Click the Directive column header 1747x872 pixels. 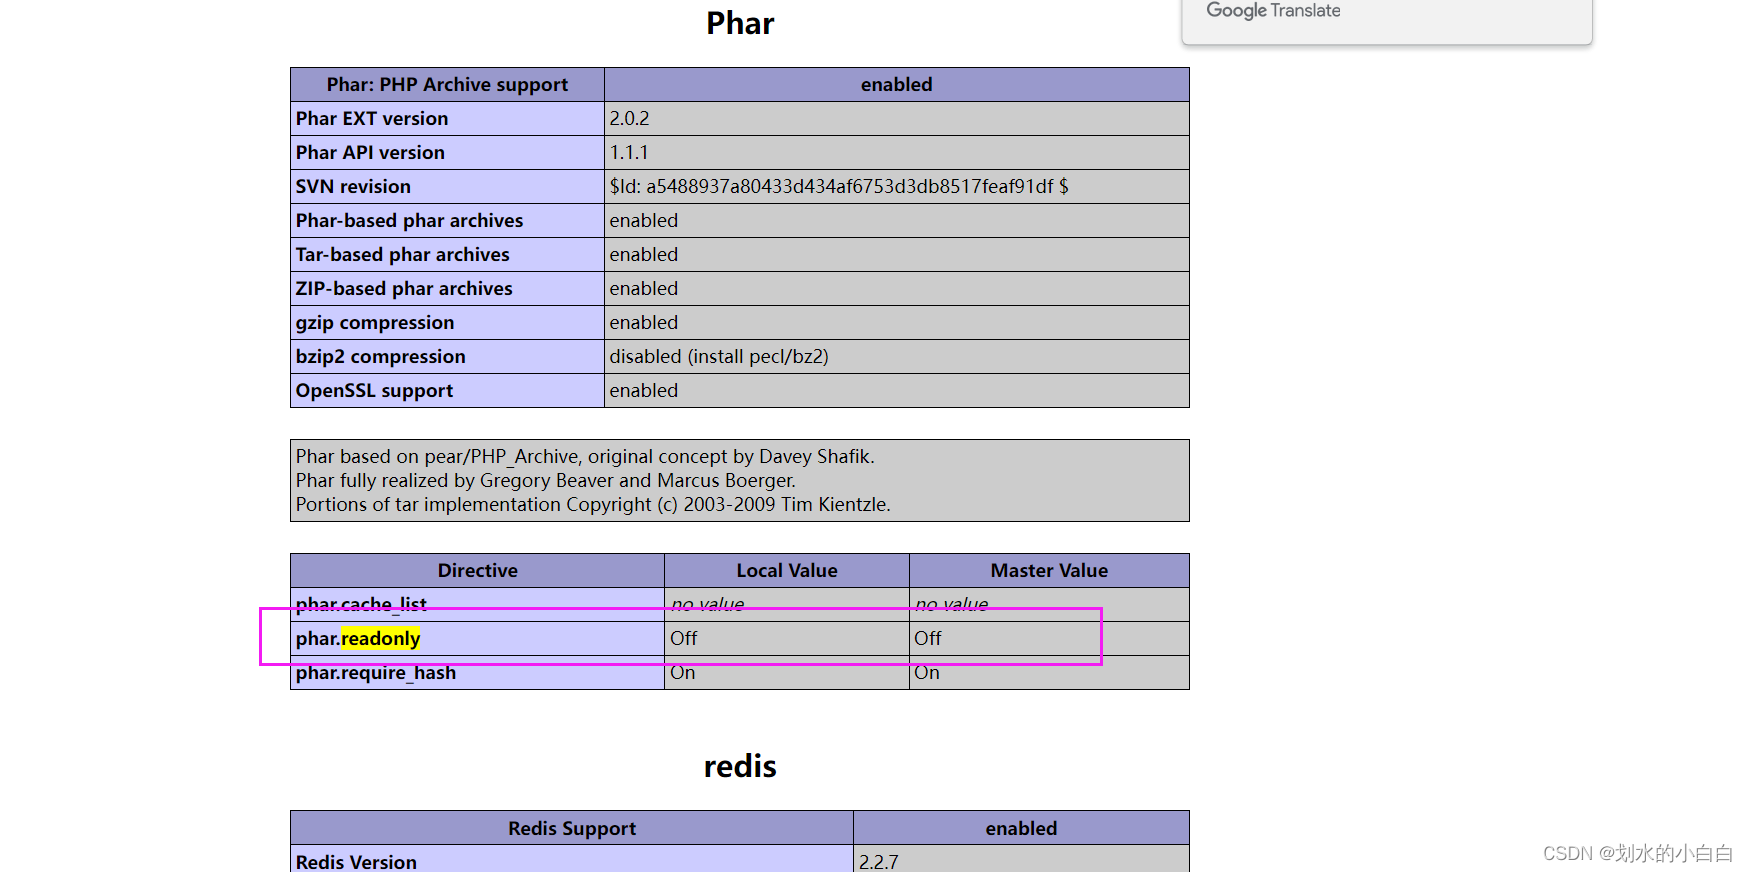[x=478, y=571]
